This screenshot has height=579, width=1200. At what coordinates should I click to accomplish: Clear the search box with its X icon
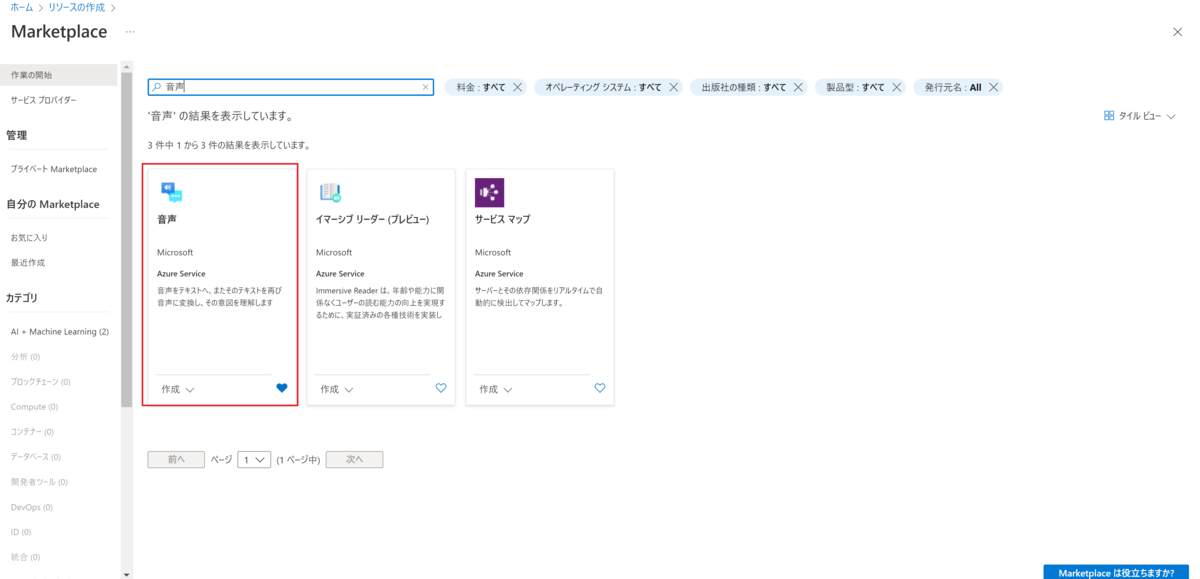tap(425, 87)
